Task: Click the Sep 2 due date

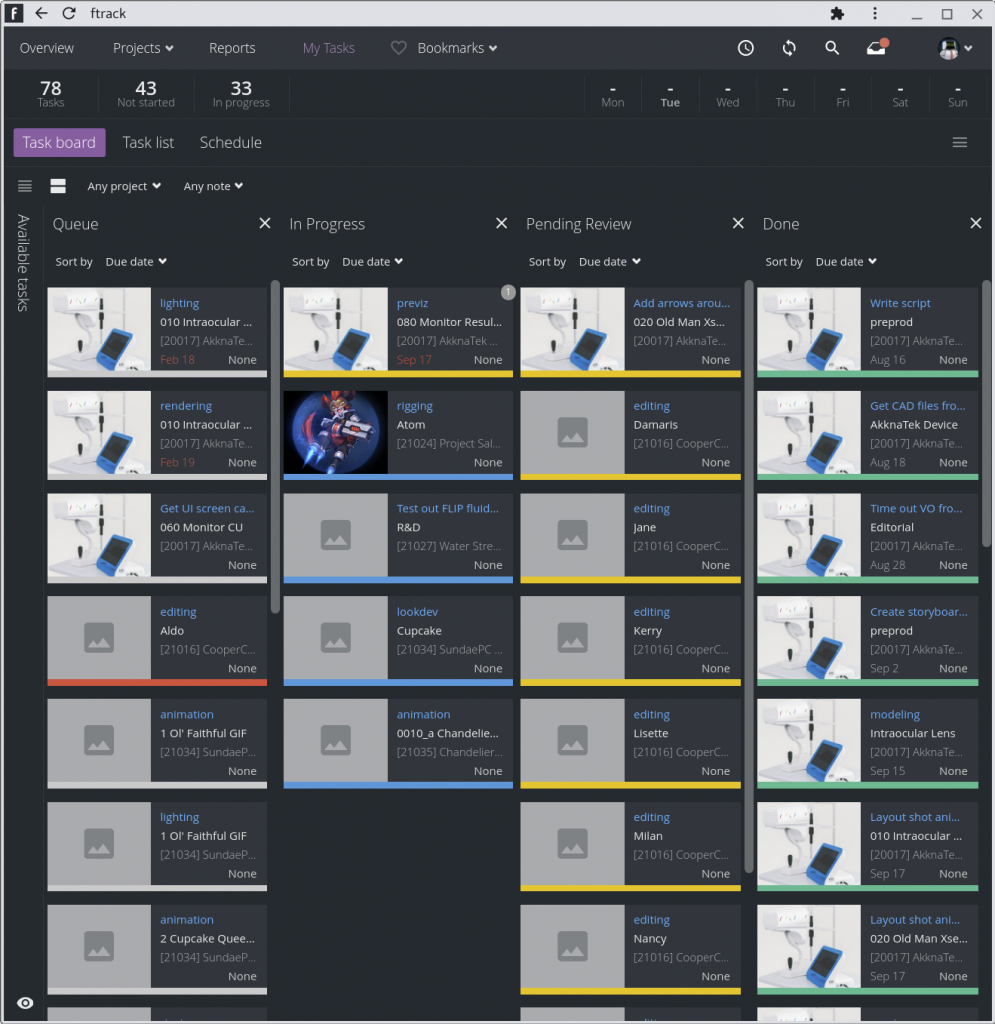Action: pyautogui.click(x=884, y=668)
